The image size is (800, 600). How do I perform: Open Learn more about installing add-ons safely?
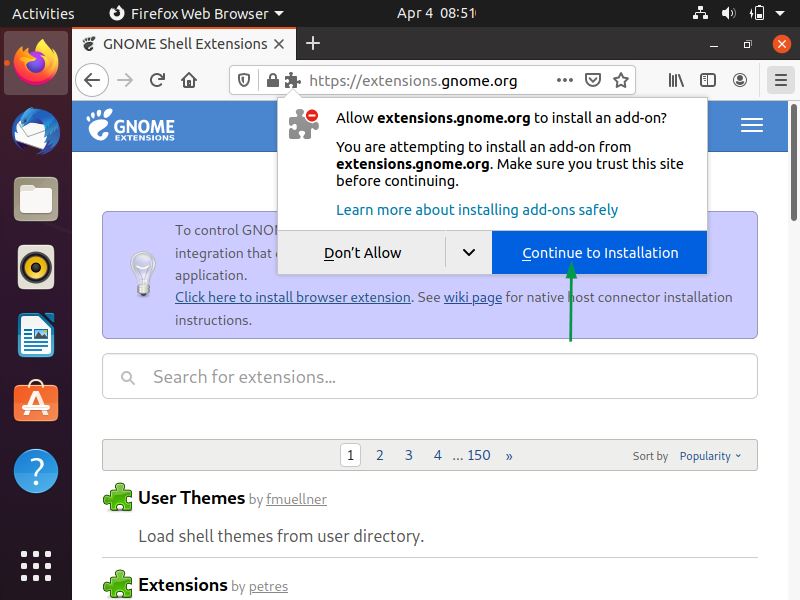pos(477,210)
